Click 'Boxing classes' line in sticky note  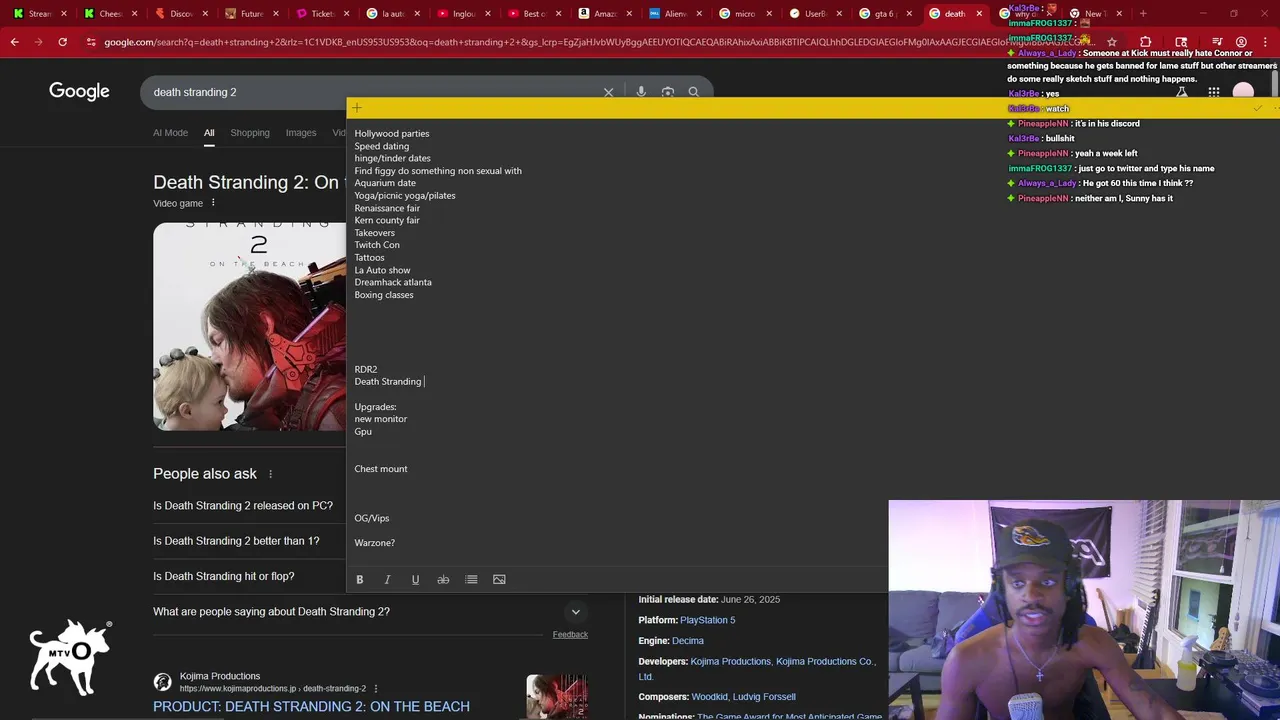383,295
